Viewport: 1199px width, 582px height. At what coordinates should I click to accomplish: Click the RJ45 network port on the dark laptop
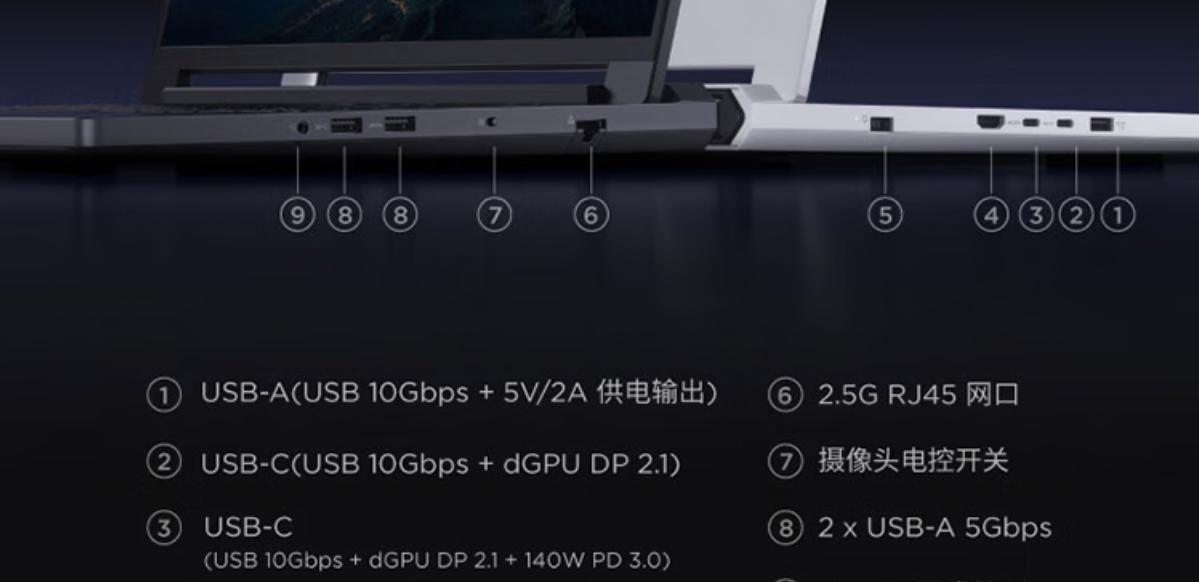590,128
